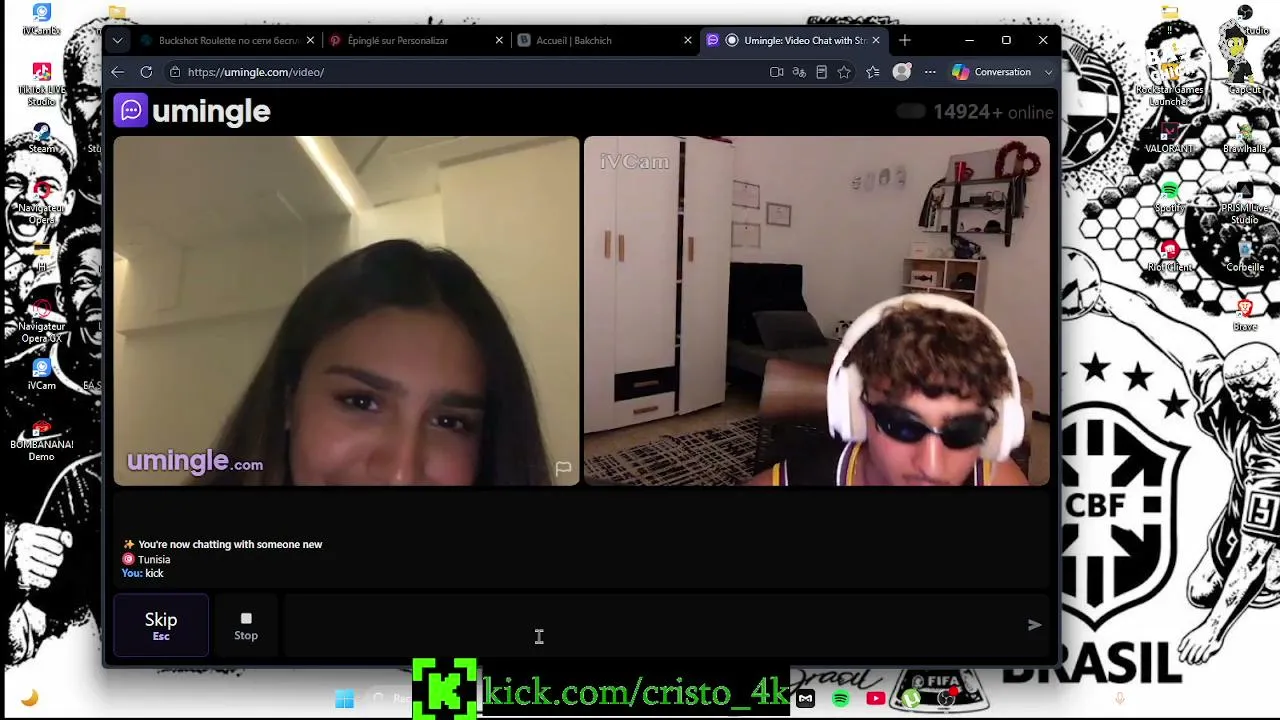
Task: Click the stranger's video feed
Action: [x=346, y=311]
